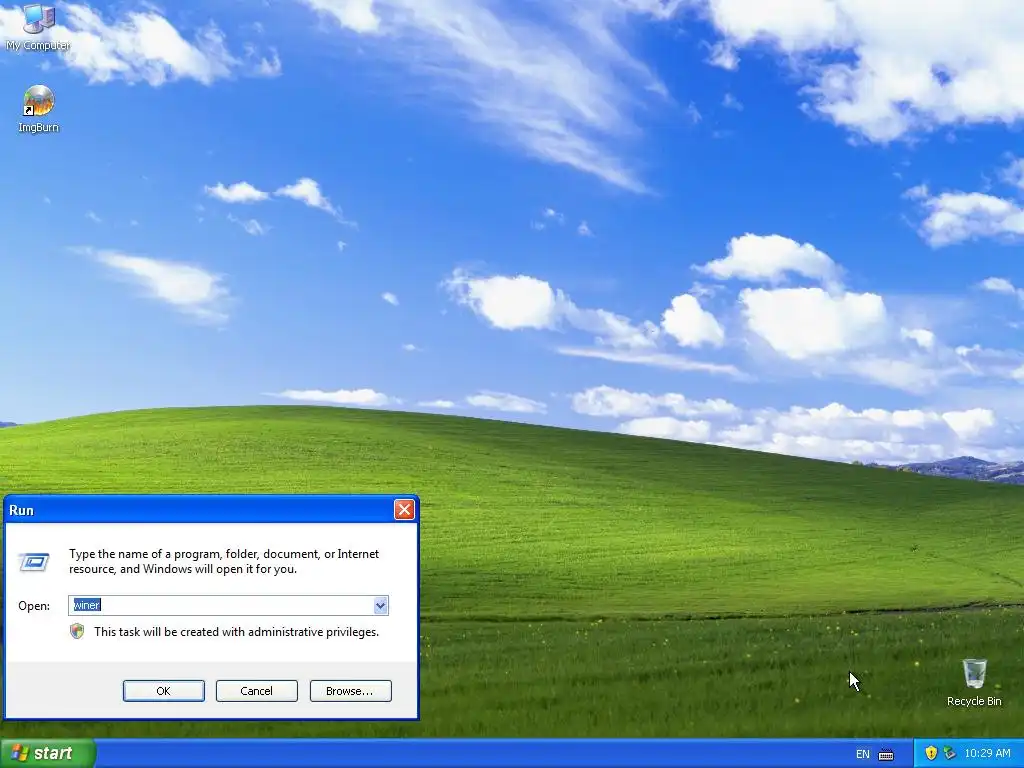Open the yellow security alert tray icon
1024x768 pixels.
[x=931, y=753]
